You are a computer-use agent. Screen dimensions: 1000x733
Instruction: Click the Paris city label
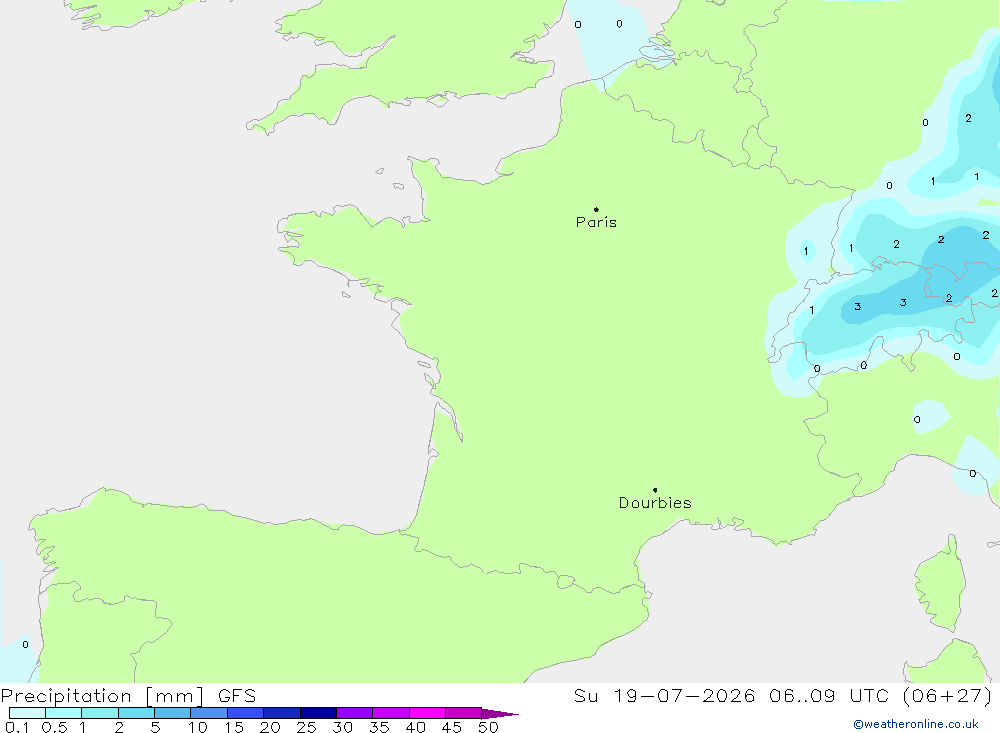click(596, 222)
